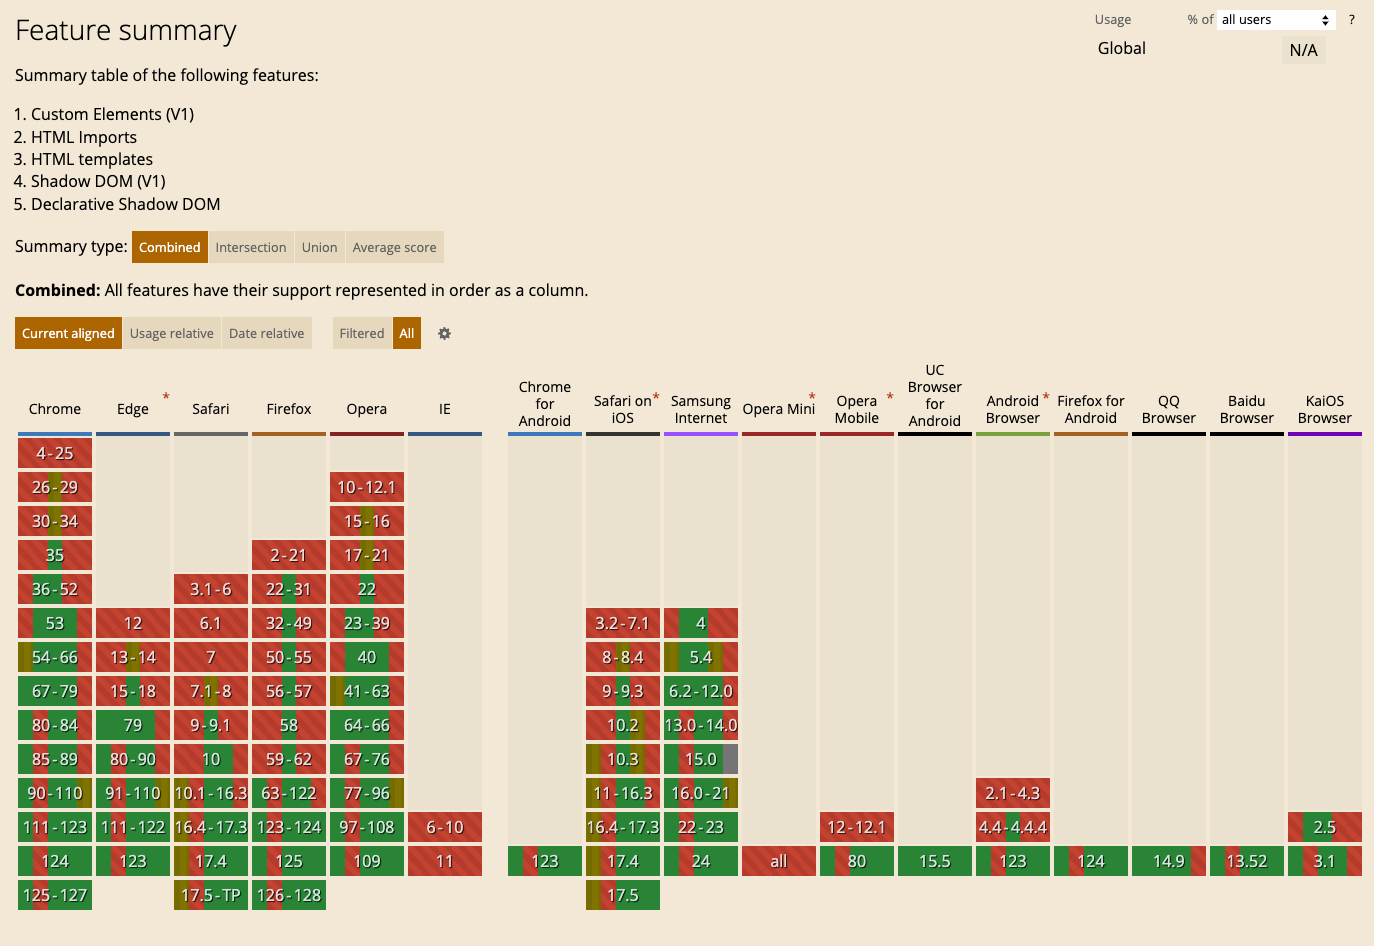Select Average score summary type

click(x=395, y=247)
